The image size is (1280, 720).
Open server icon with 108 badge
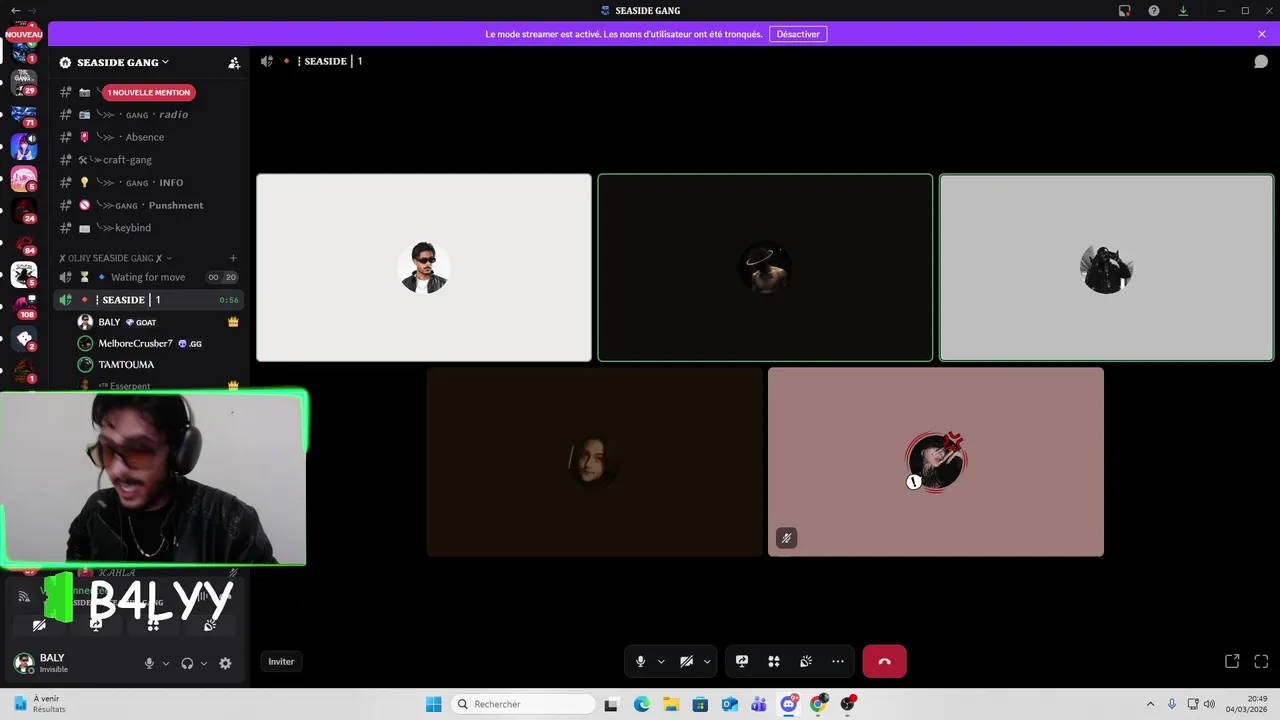[24, 307]
